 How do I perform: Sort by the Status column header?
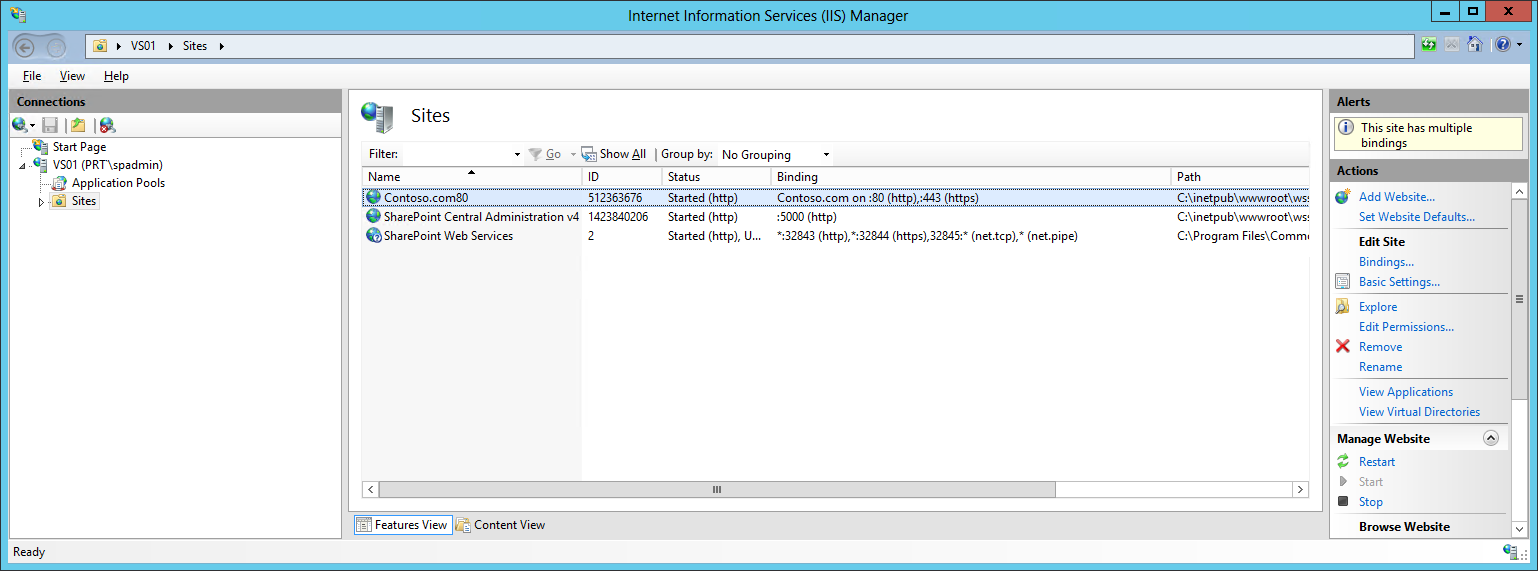717,177
